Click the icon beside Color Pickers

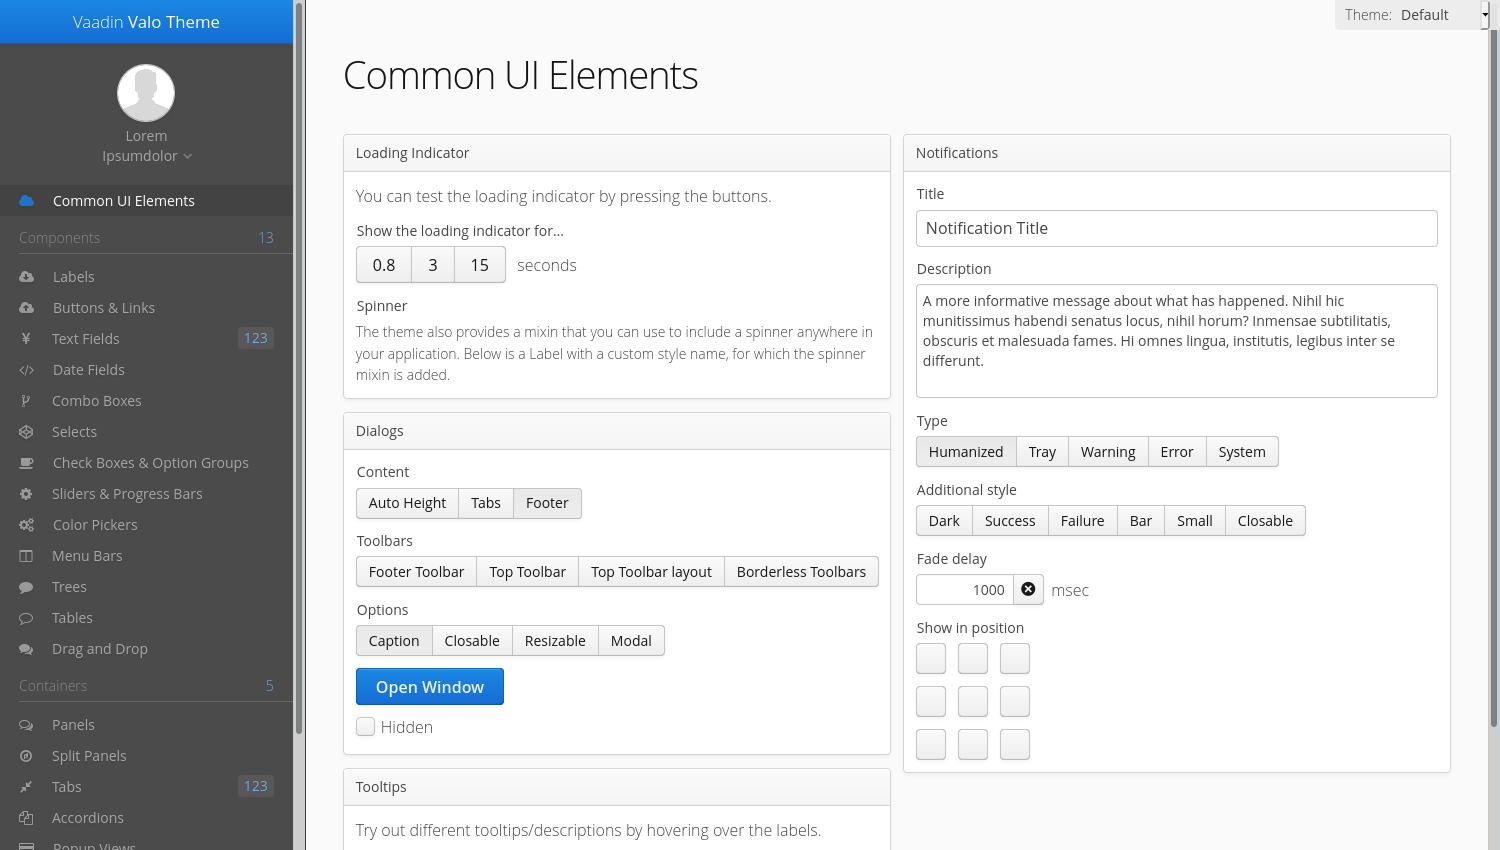click(26, 525)
